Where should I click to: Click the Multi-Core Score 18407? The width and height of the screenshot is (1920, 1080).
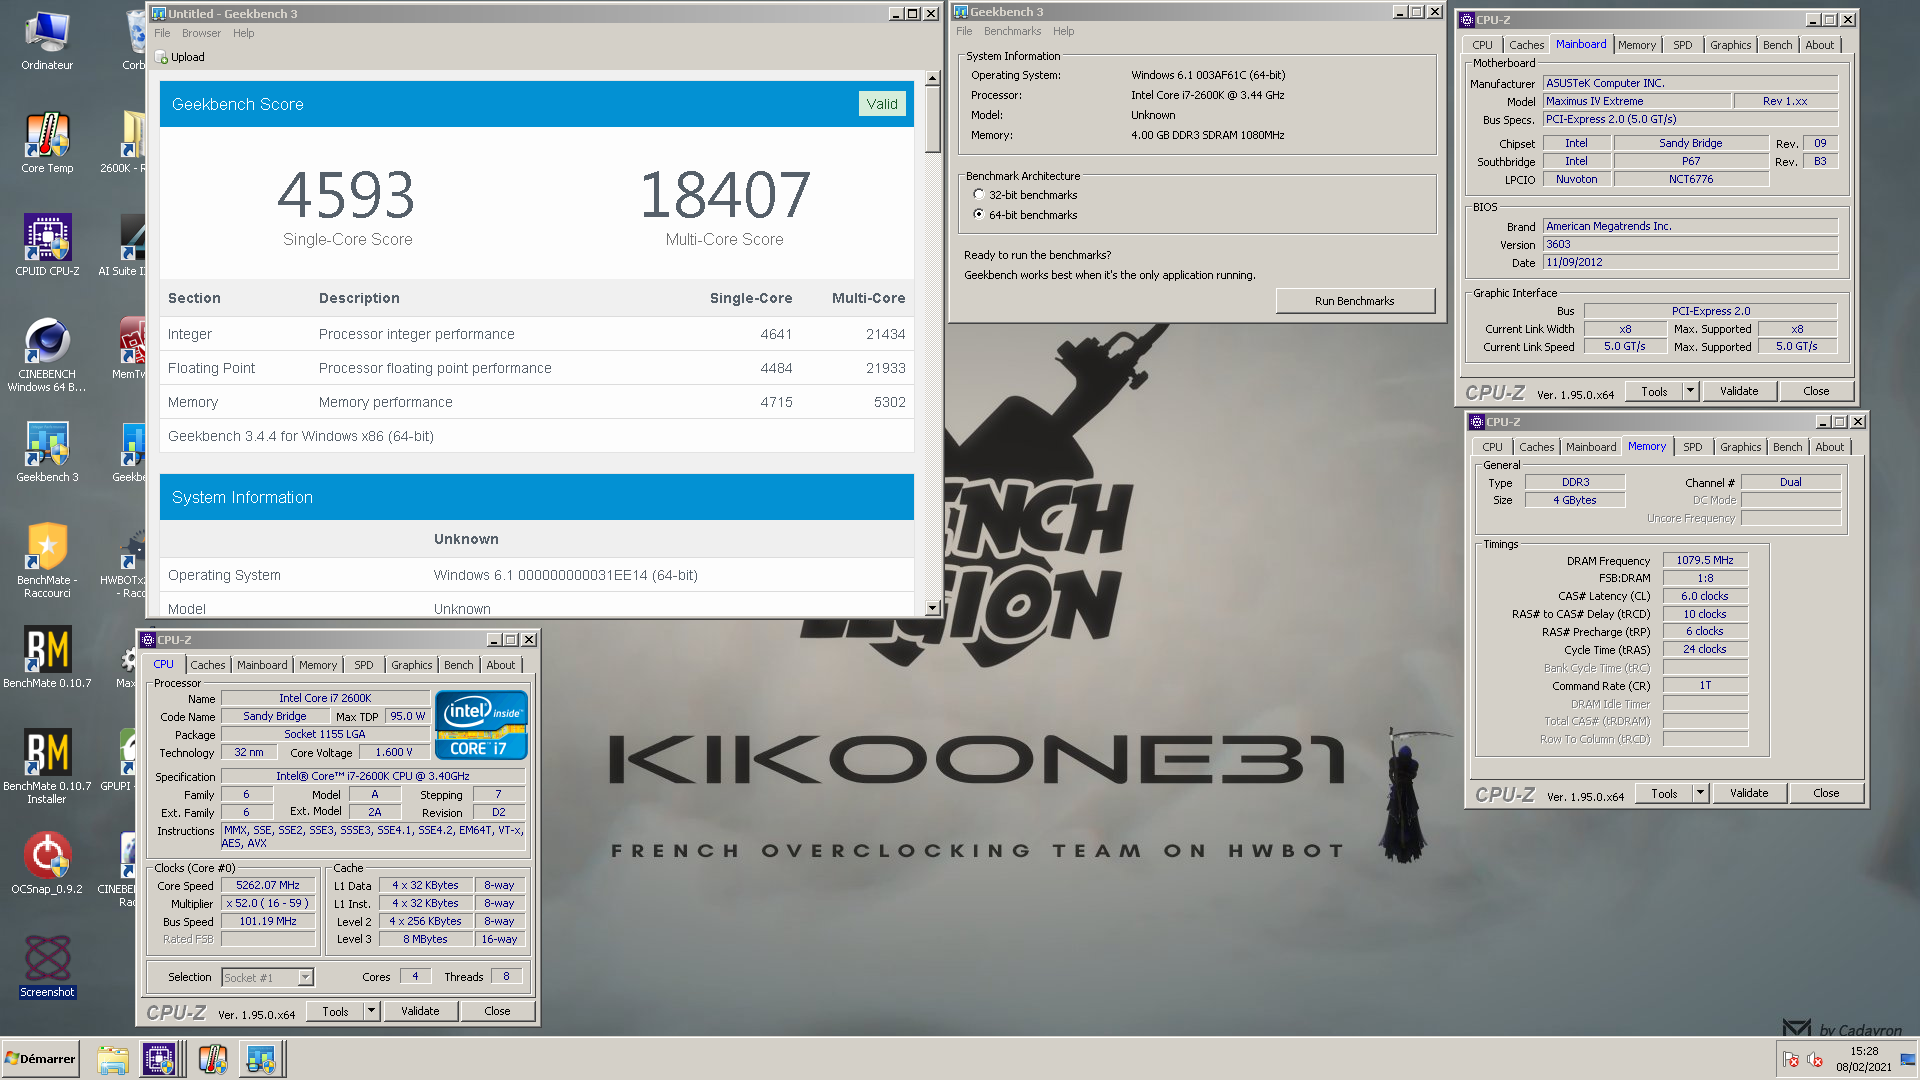725,195
